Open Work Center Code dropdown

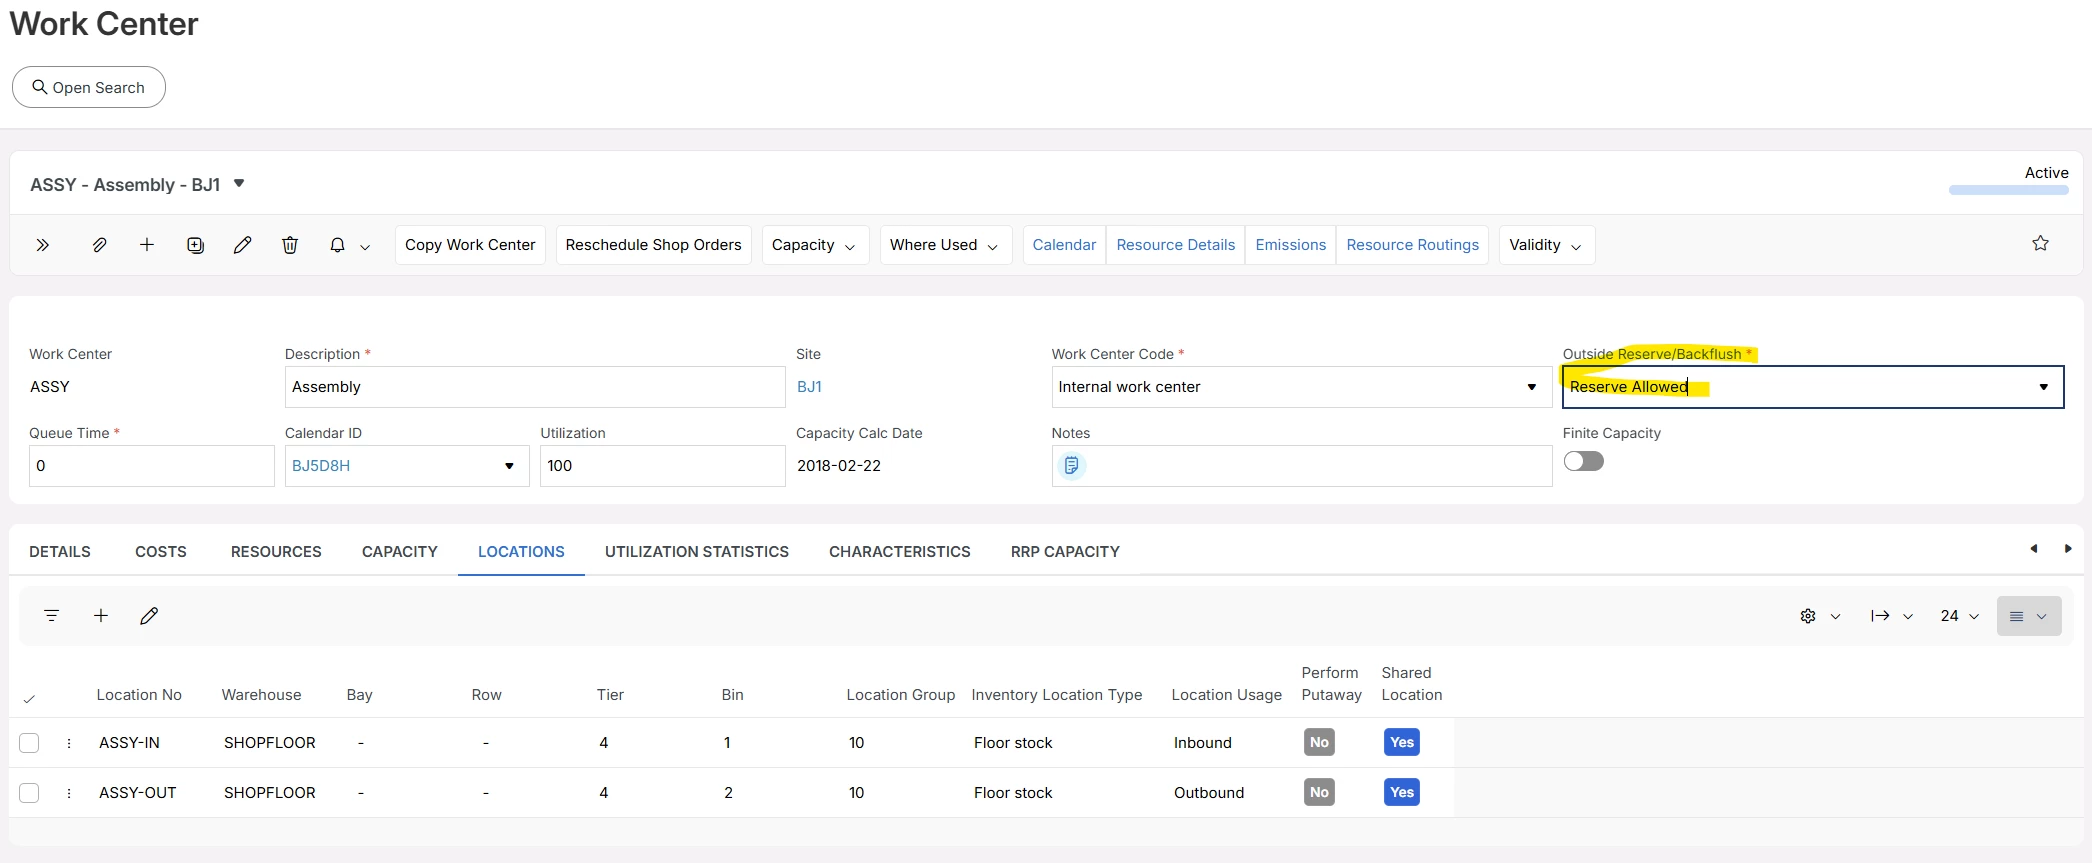point(1531,387)
